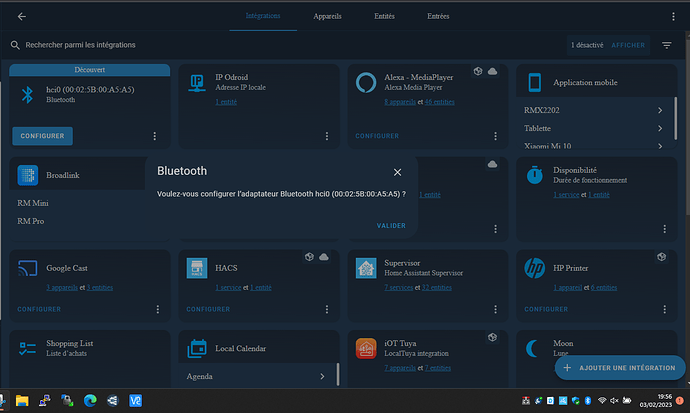Click the IP Odroid integration icon
690x413 pixels.
(197, 83)
